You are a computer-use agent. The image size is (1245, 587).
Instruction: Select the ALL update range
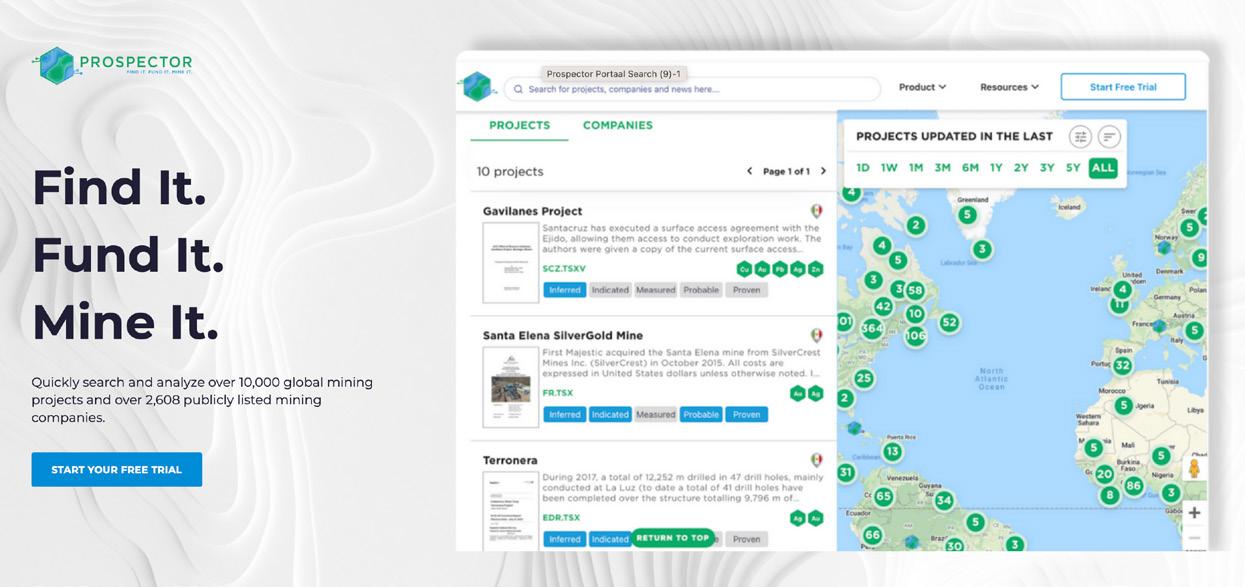pos(1103,168)
